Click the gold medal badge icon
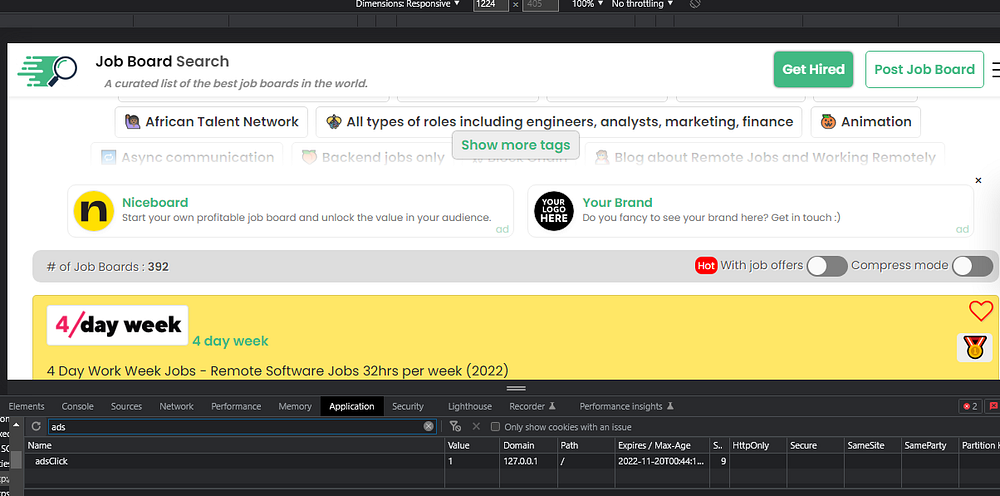Image resolution: width=1000 pixels, height=496 pixels. pos(975,347)
